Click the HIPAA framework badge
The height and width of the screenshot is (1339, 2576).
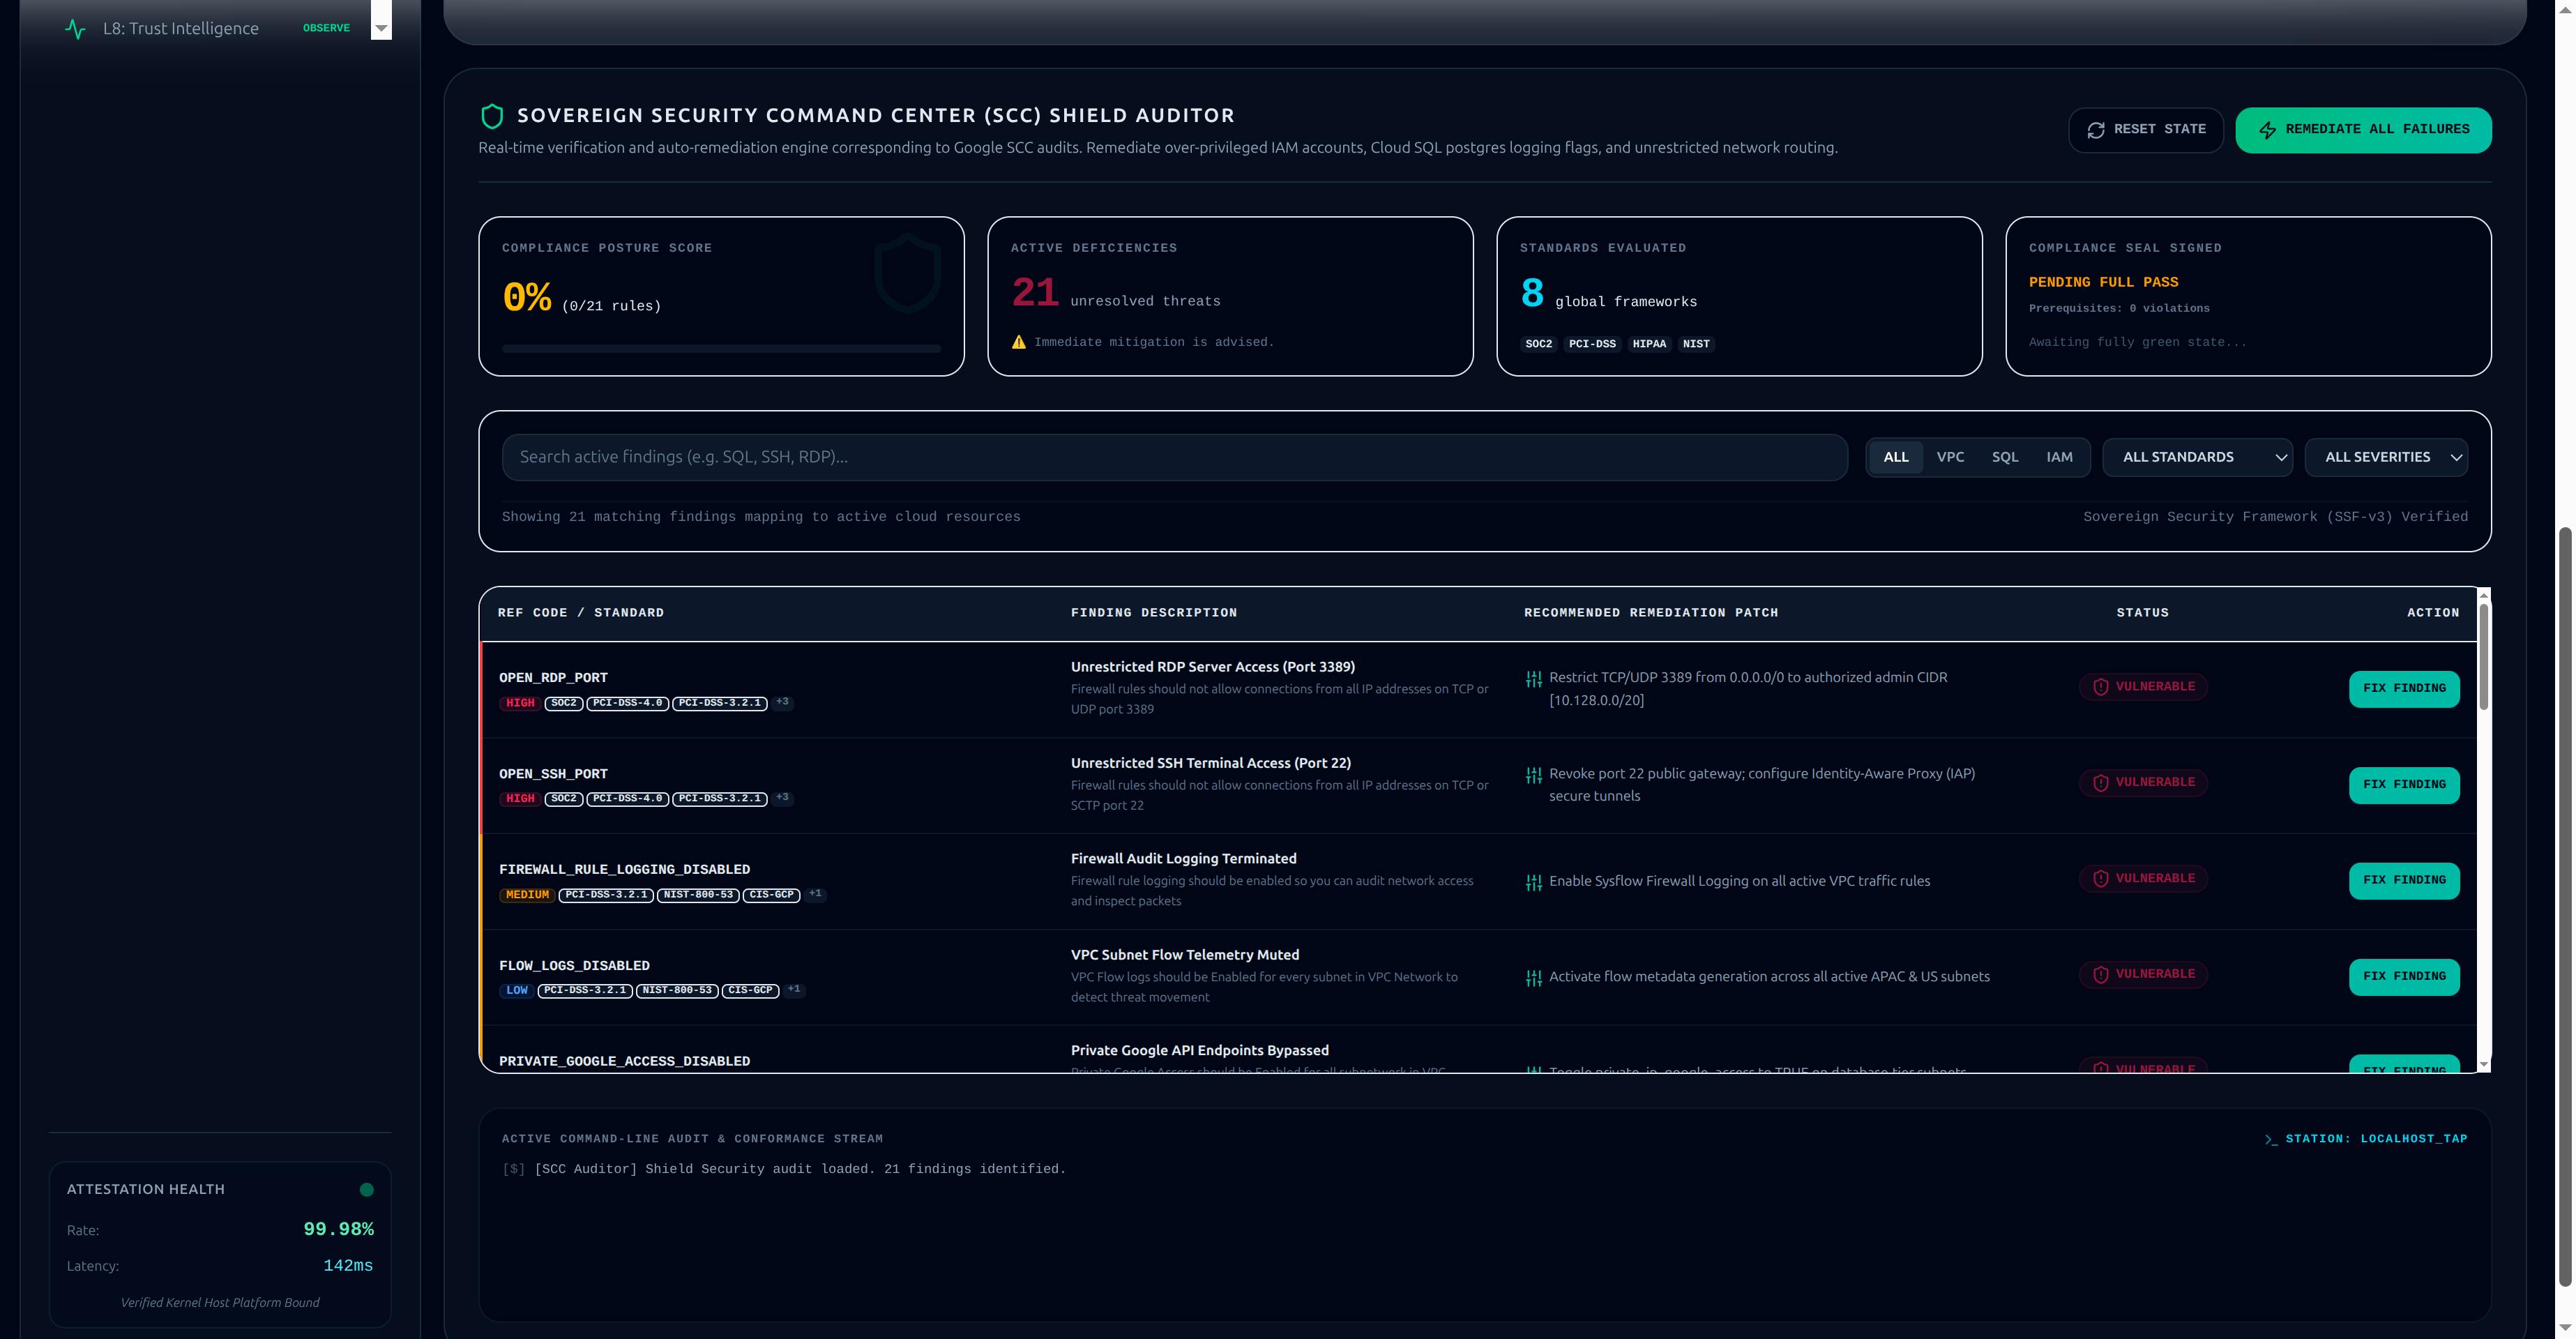(1649, 344)
